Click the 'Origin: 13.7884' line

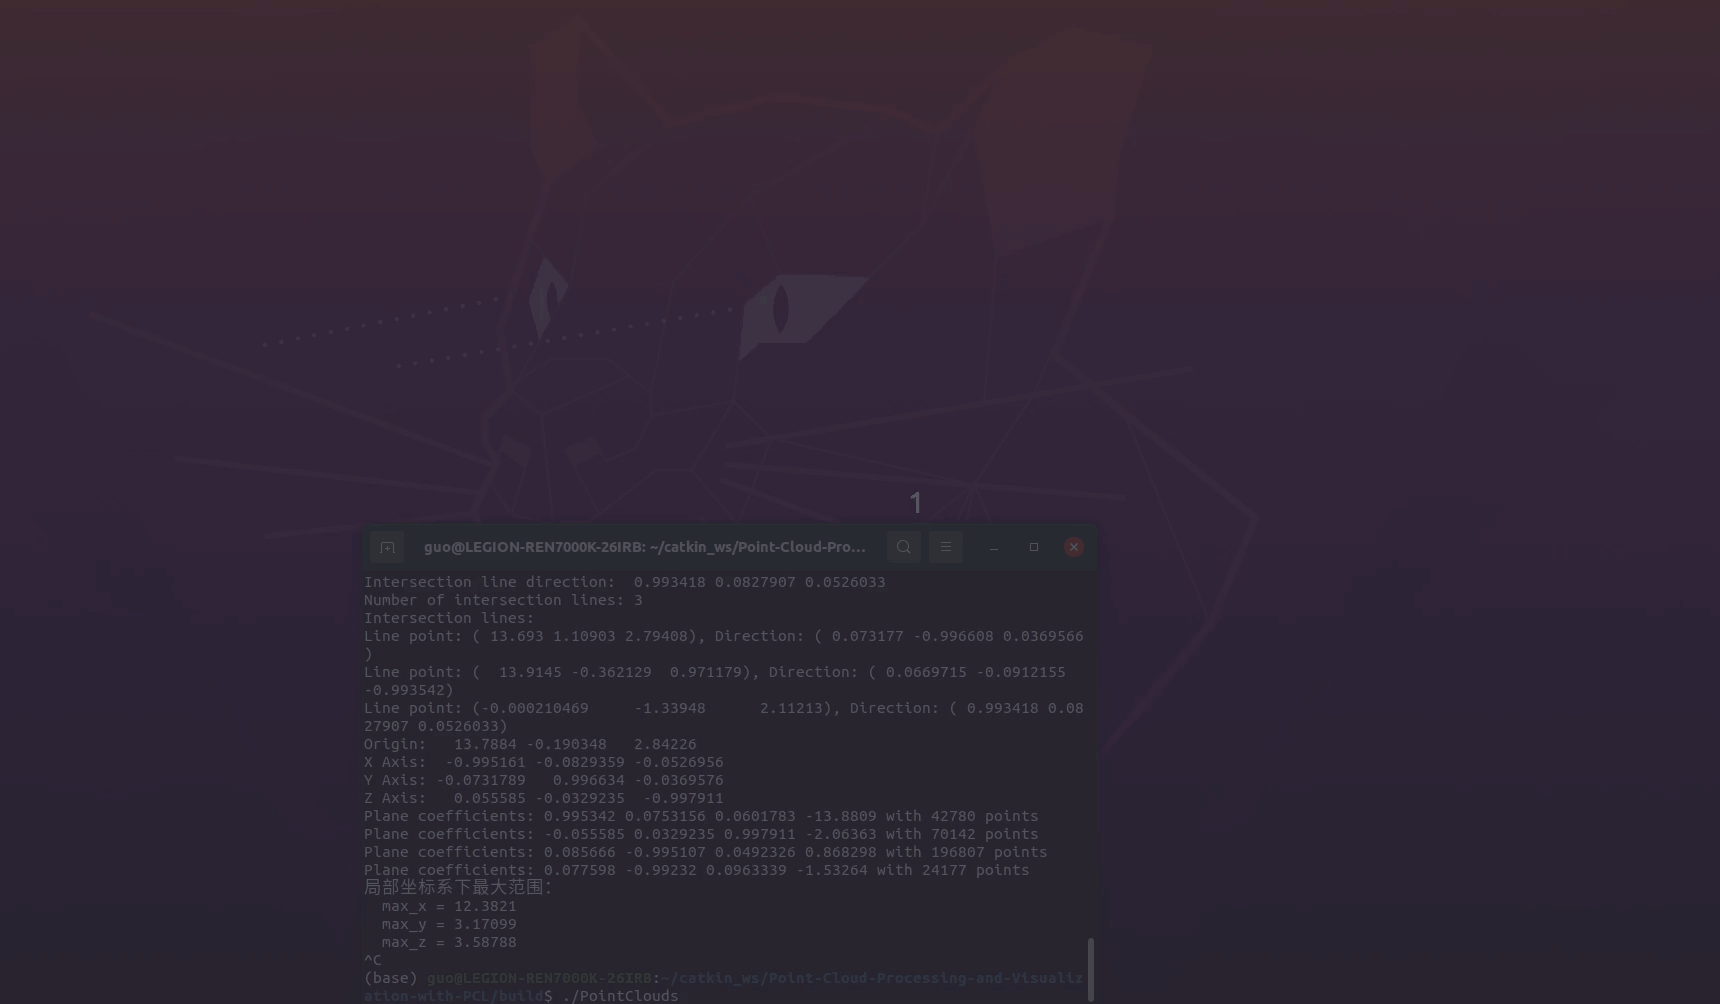coord(530,744)
